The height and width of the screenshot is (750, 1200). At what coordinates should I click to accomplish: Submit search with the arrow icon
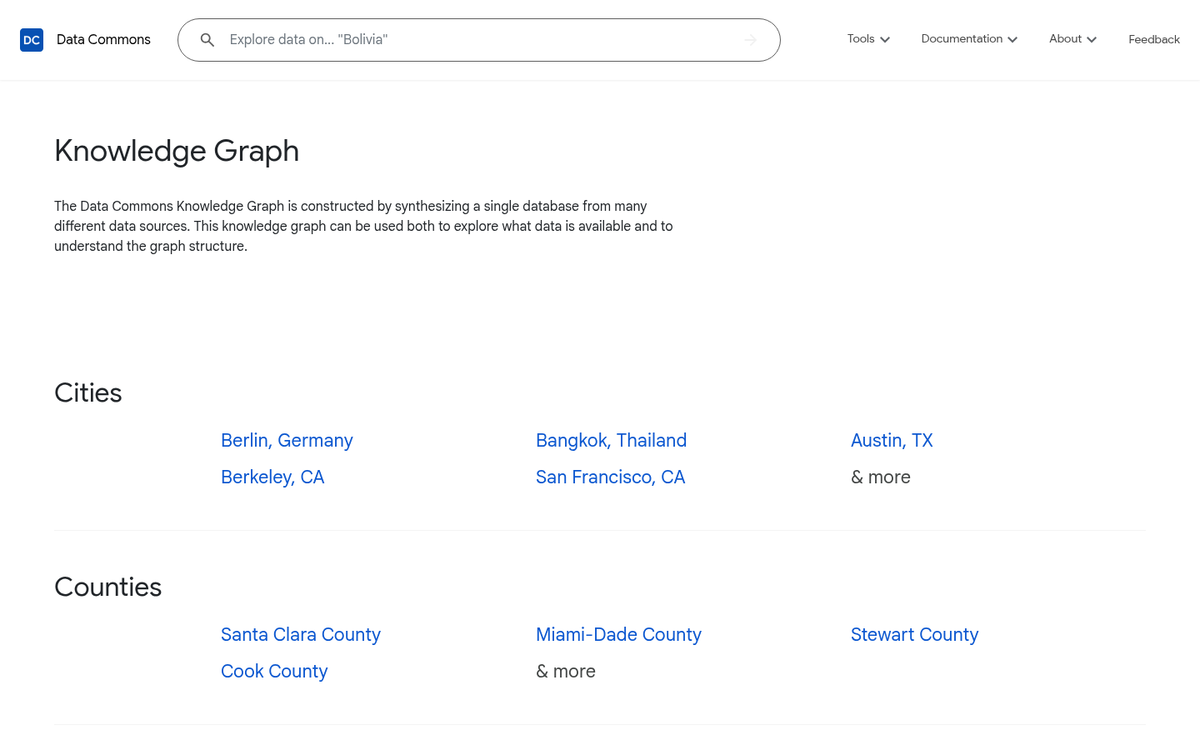[x=750, y=40]
